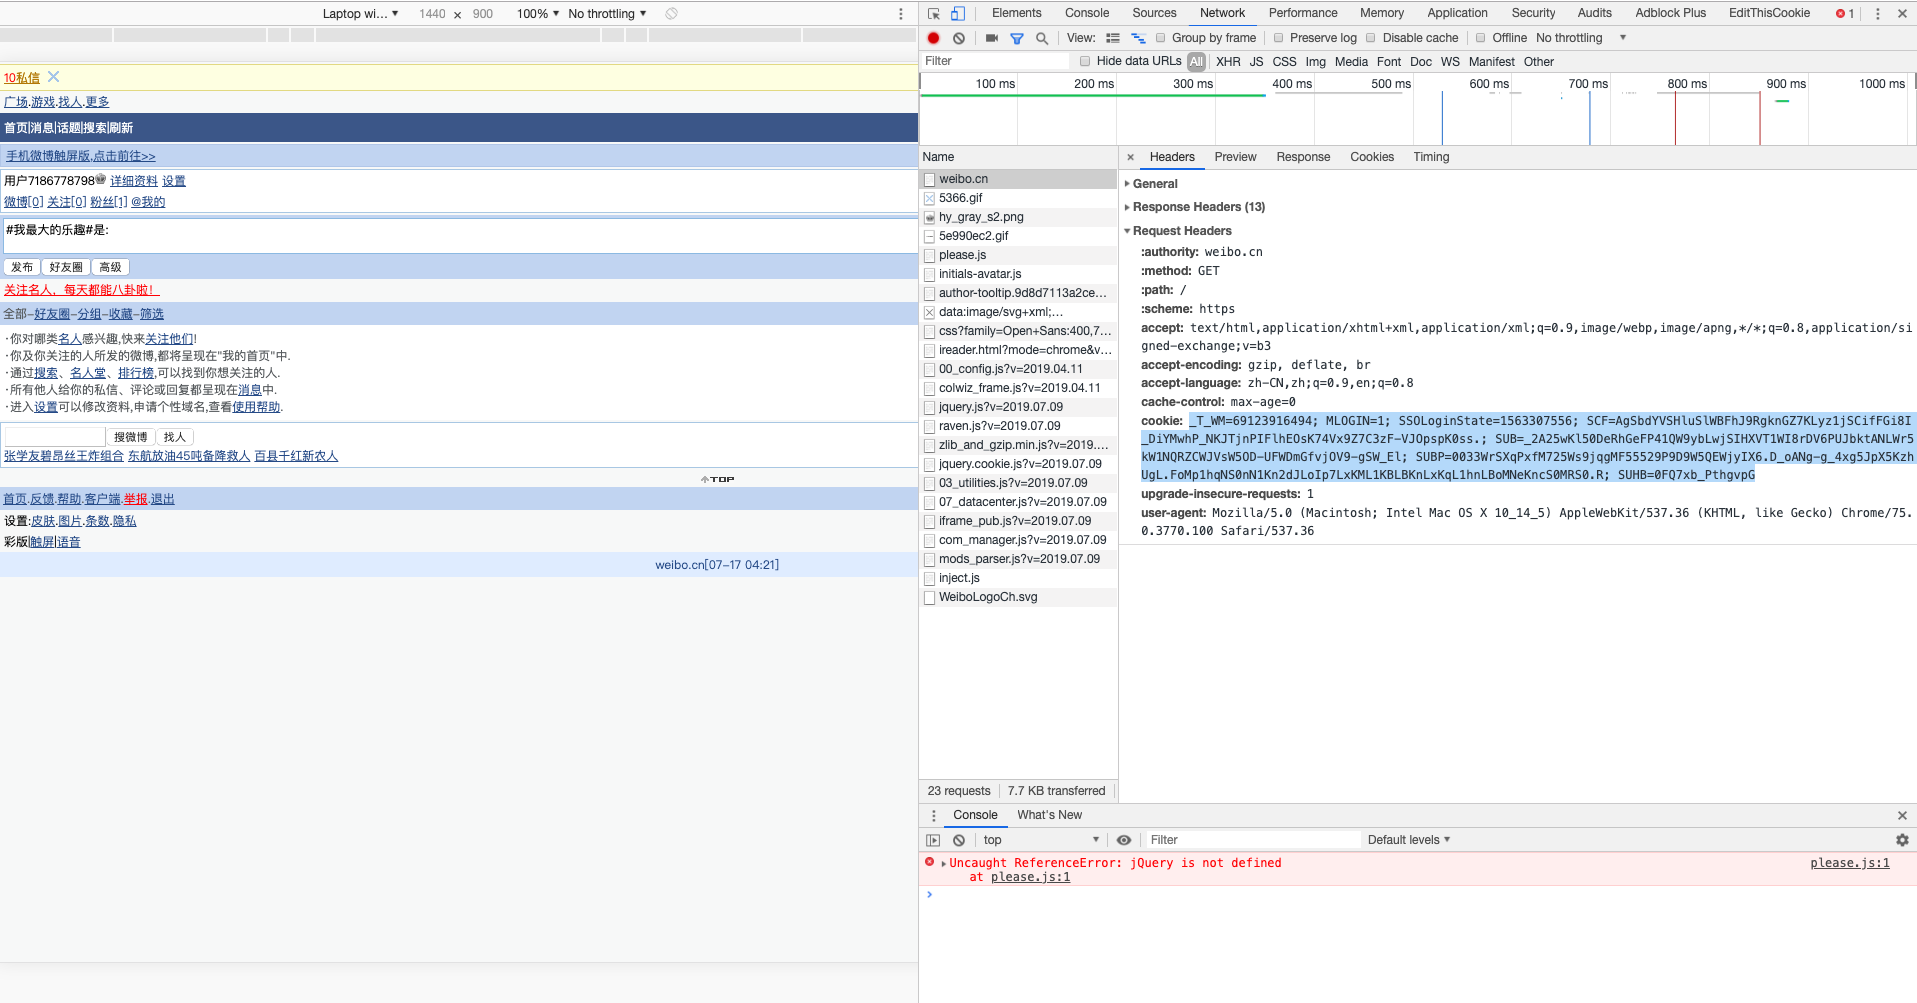Open DevTools customize menu (three dots)

click(1877, 13)
